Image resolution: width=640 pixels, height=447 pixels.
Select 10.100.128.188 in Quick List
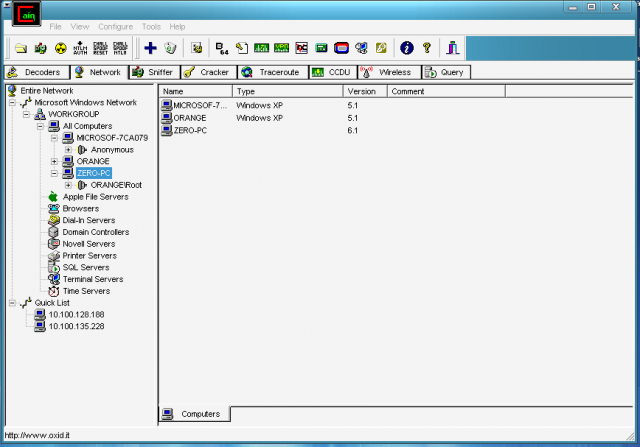[76, 315]
